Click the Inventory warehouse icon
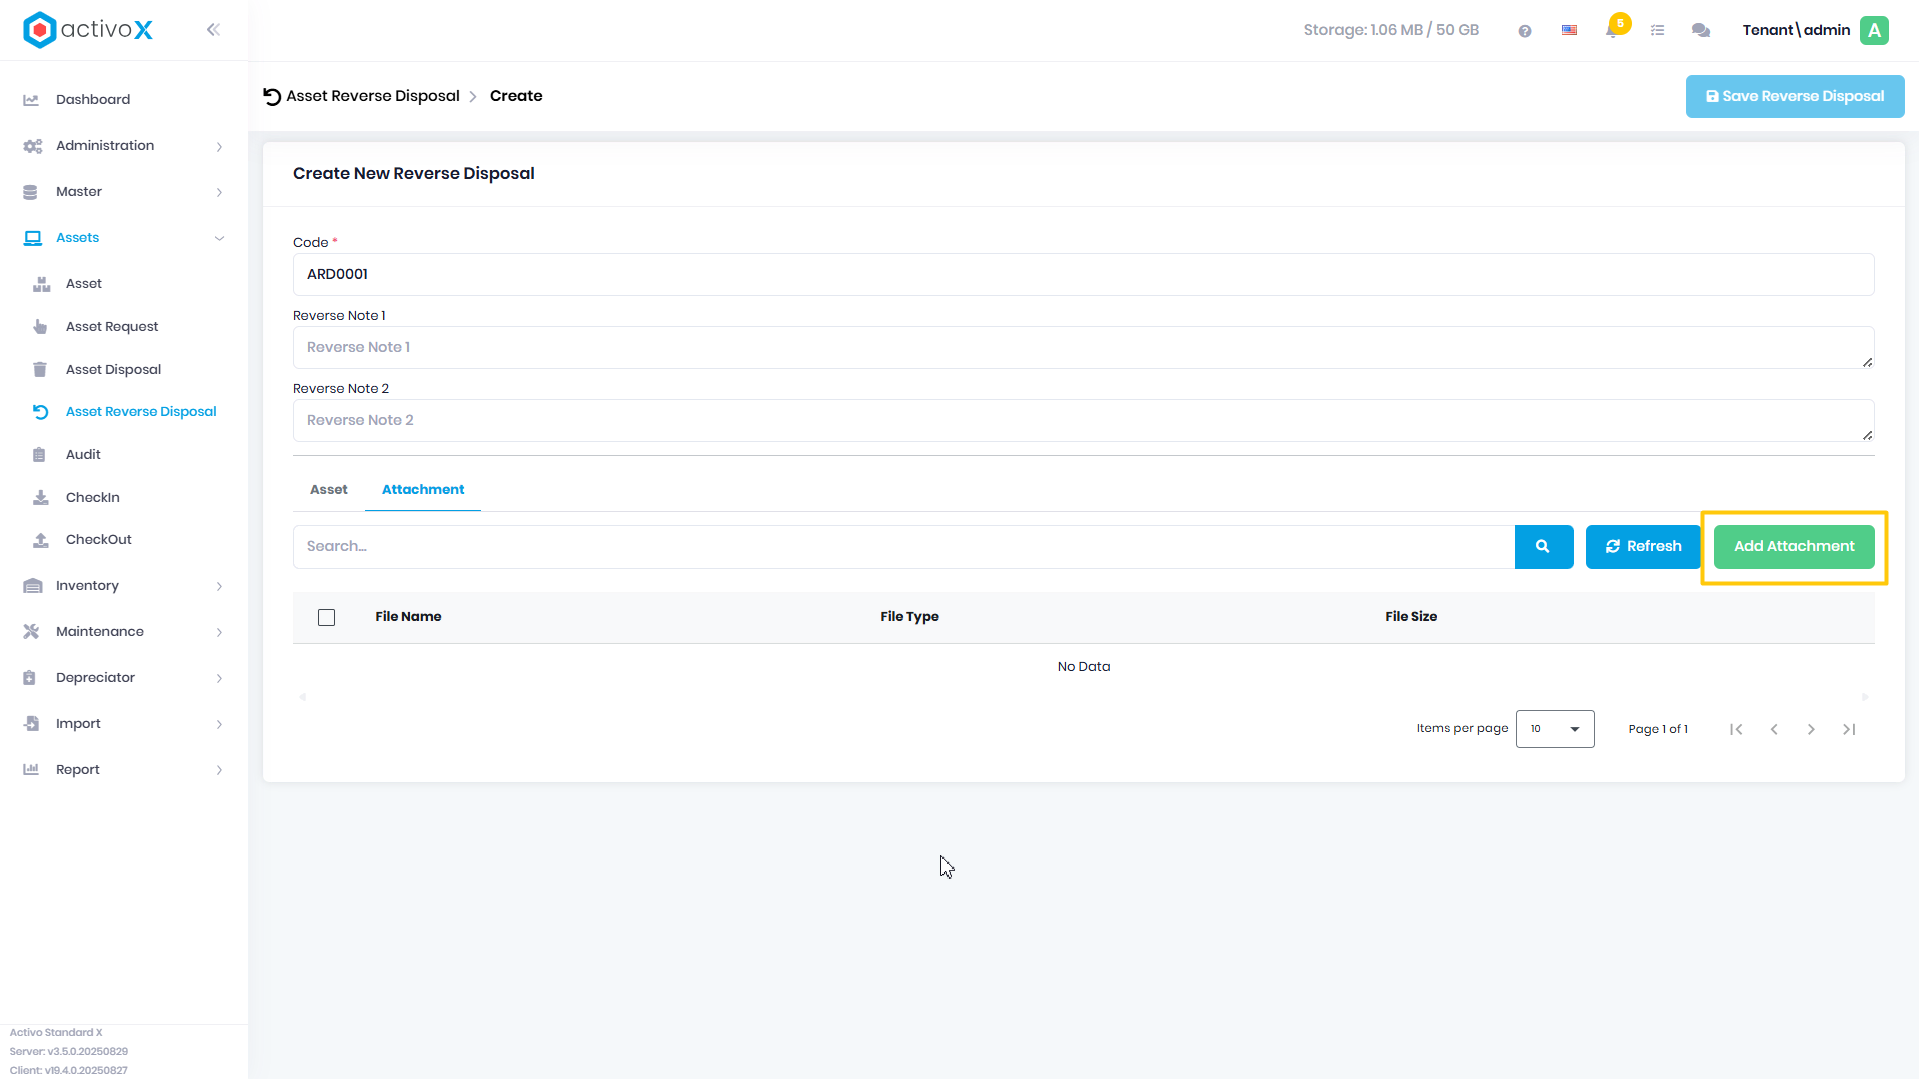This screenshot has height=1079, width=1919. click(x=33, y=586)
